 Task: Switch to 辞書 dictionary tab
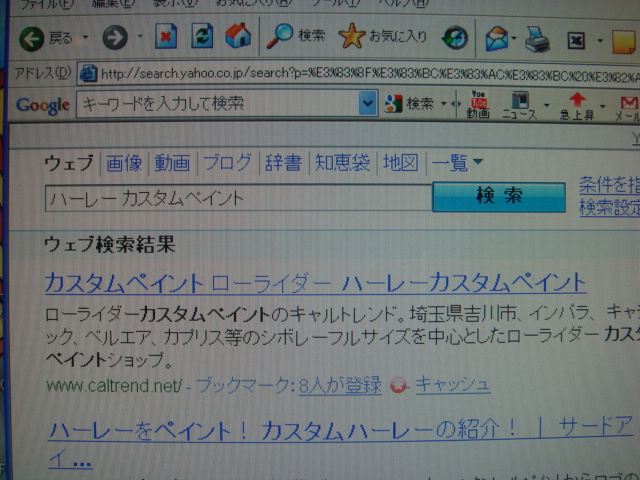283,163
